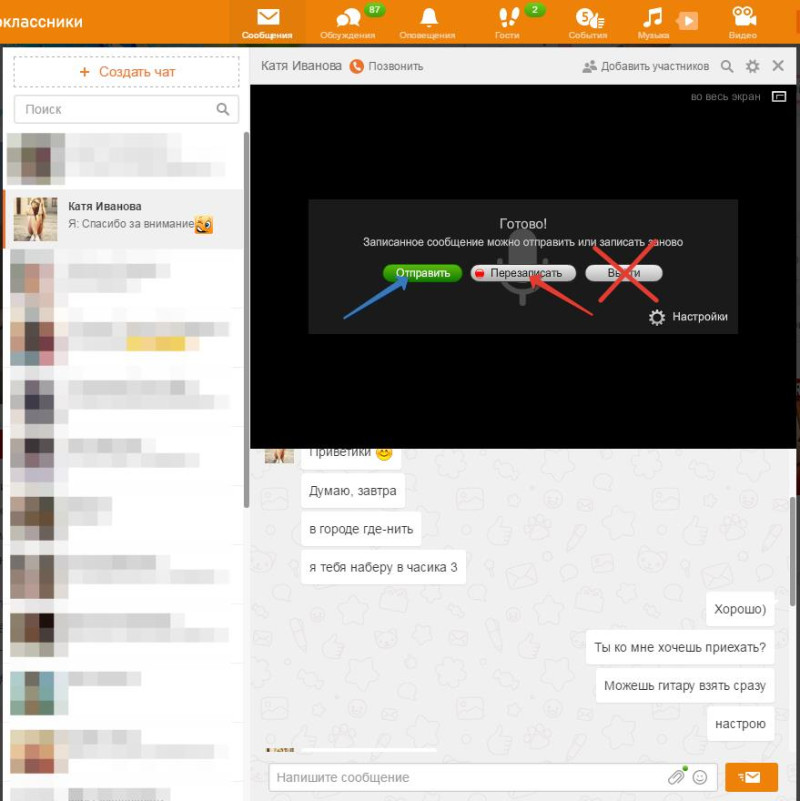Select the Катя Иванова conversation in list
800x801 pixels.
click(124, 219)
